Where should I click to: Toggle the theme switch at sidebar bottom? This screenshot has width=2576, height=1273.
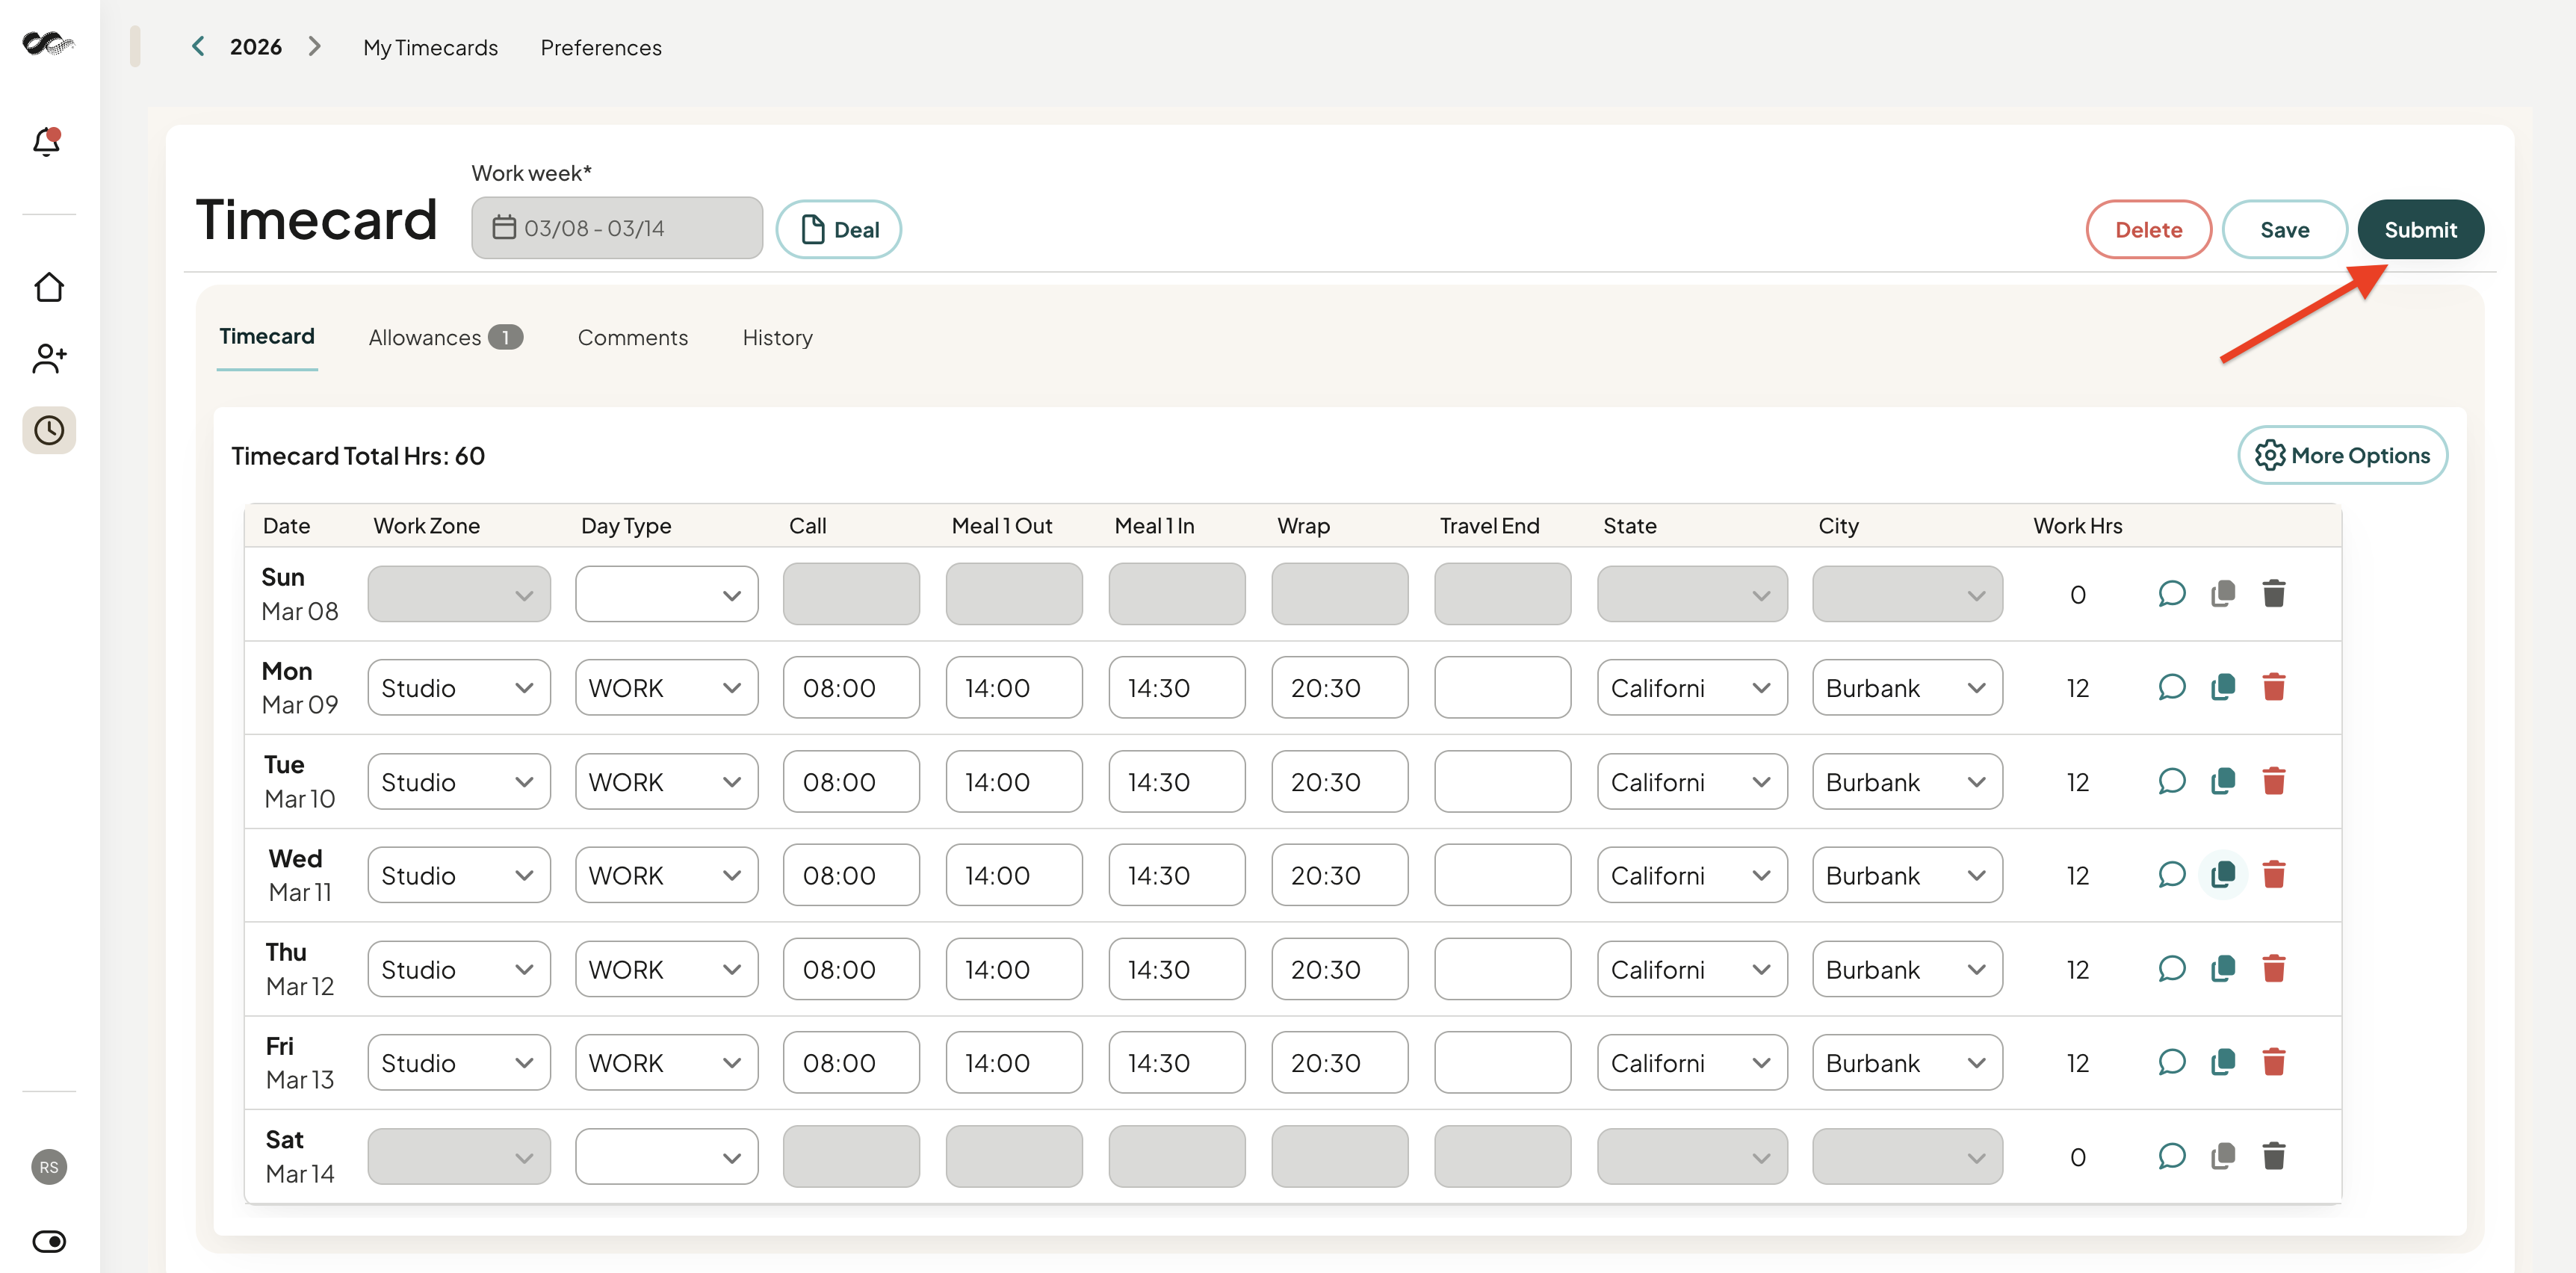point(49,1241)
